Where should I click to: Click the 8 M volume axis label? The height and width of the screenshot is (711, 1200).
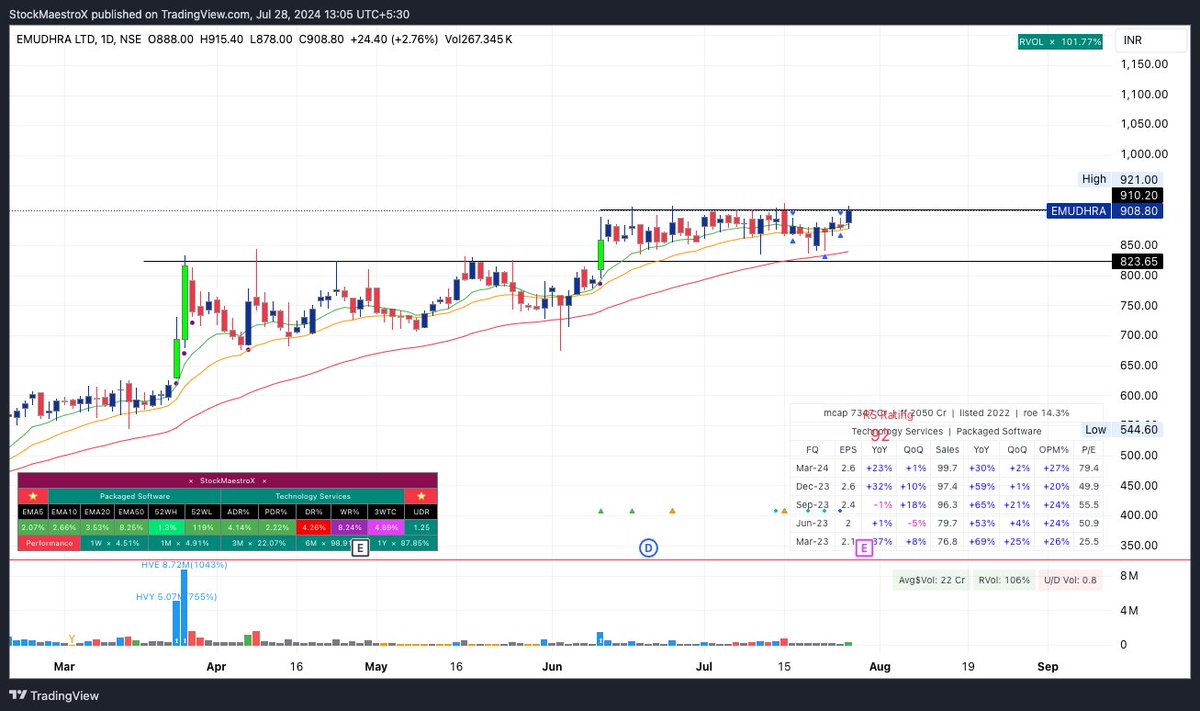[x=1129, y=576]
